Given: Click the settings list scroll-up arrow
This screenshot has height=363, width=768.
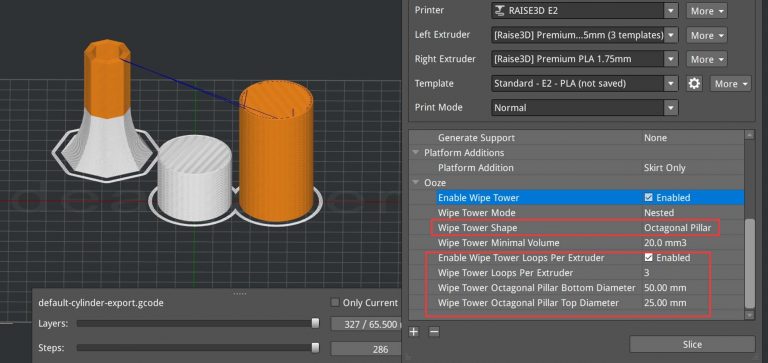Looking at the screenshot, I should [749, 135].
